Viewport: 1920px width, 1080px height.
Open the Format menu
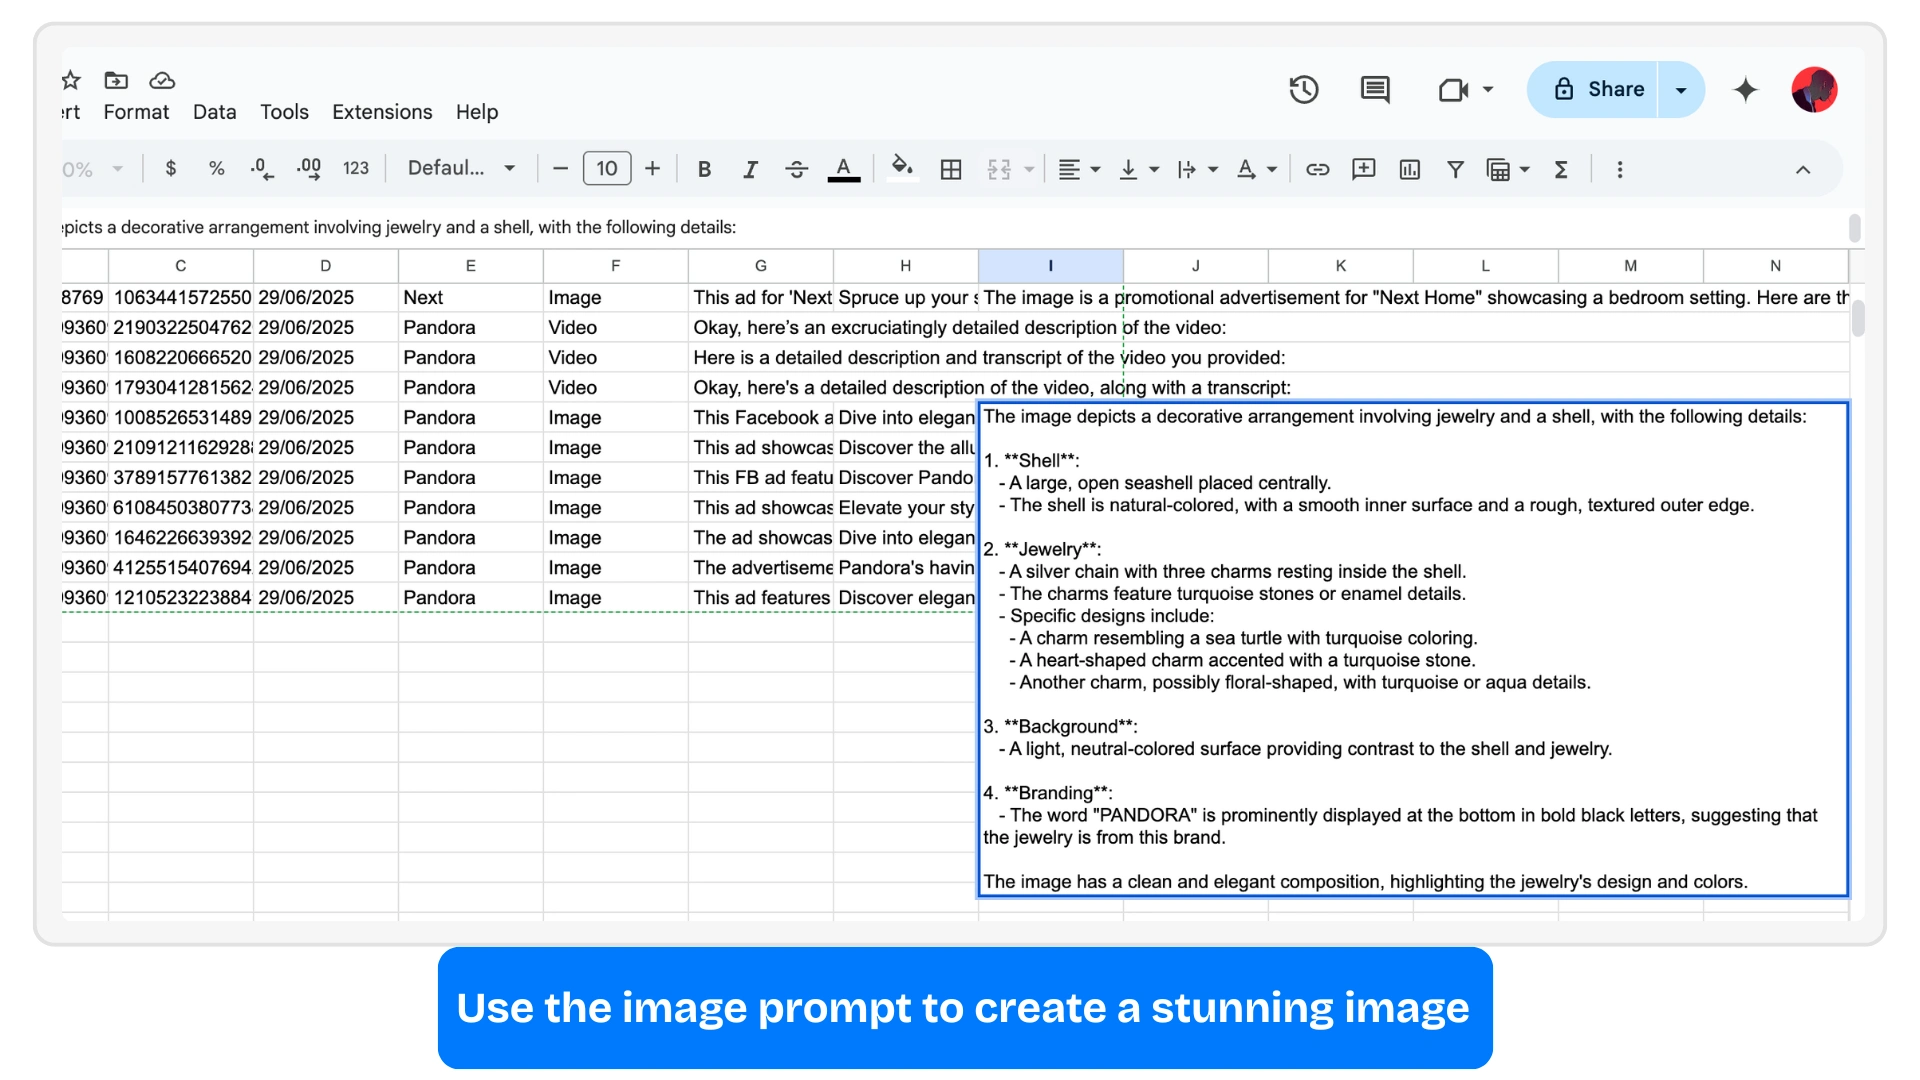tap(136, 112)
